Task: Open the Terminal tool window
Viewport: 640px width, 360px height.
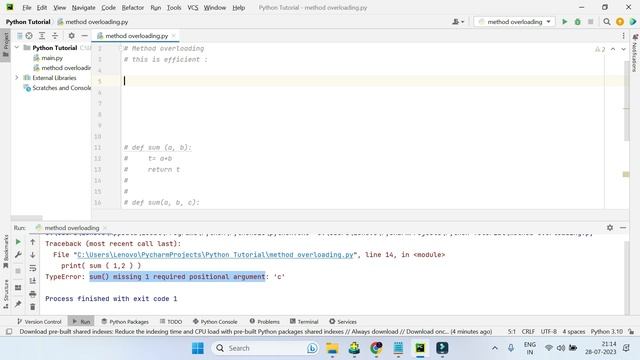Action: [x=304, y=322]
